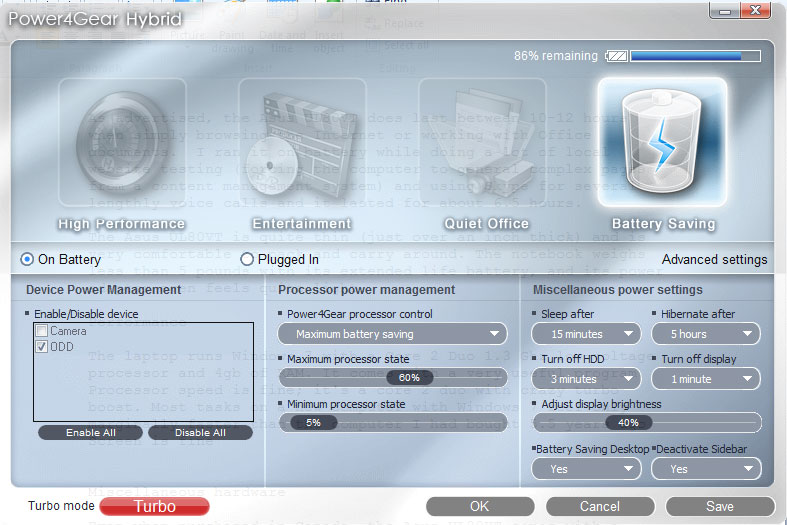Screen dimensions: 787x525
Task: Click Advanced settings link
Action: [714, 259]
